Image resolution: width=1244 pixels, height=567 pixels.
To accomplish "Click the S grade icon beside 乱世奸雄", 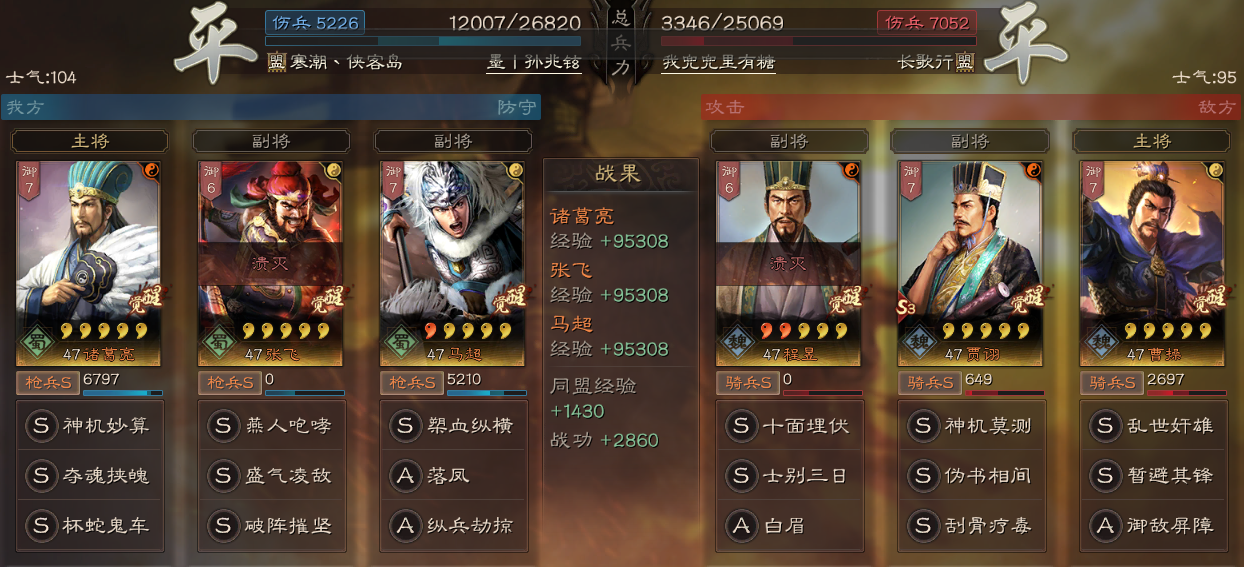I will [x=1105, y=426].
